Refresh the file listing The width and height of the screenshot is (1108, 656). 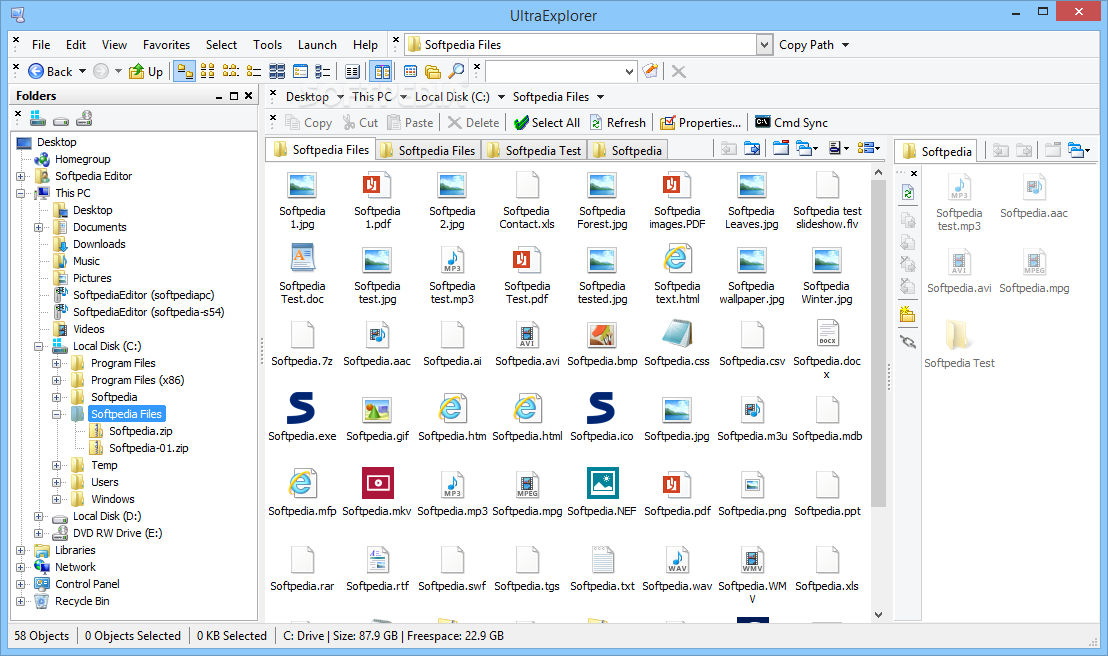pyautogui.click(x=618, y=122)
